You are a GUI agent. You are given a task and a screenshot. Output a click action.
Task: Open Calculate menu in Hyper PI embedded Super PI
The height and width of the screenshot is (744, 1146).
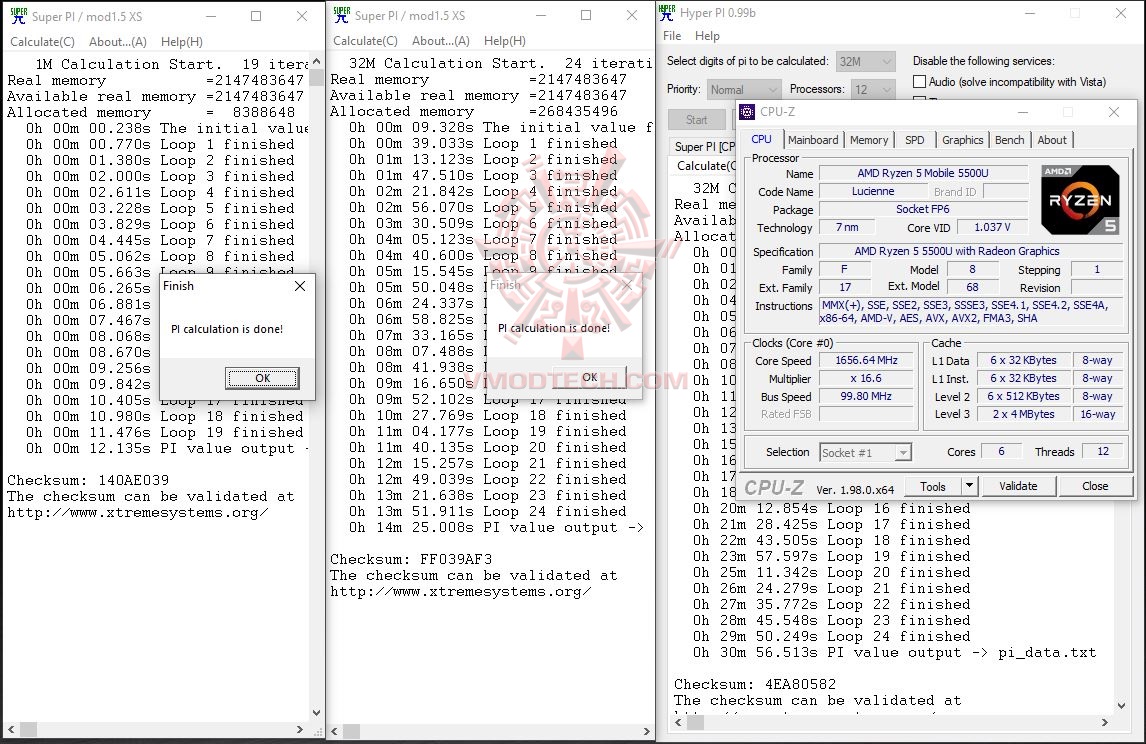pos(706,166)
